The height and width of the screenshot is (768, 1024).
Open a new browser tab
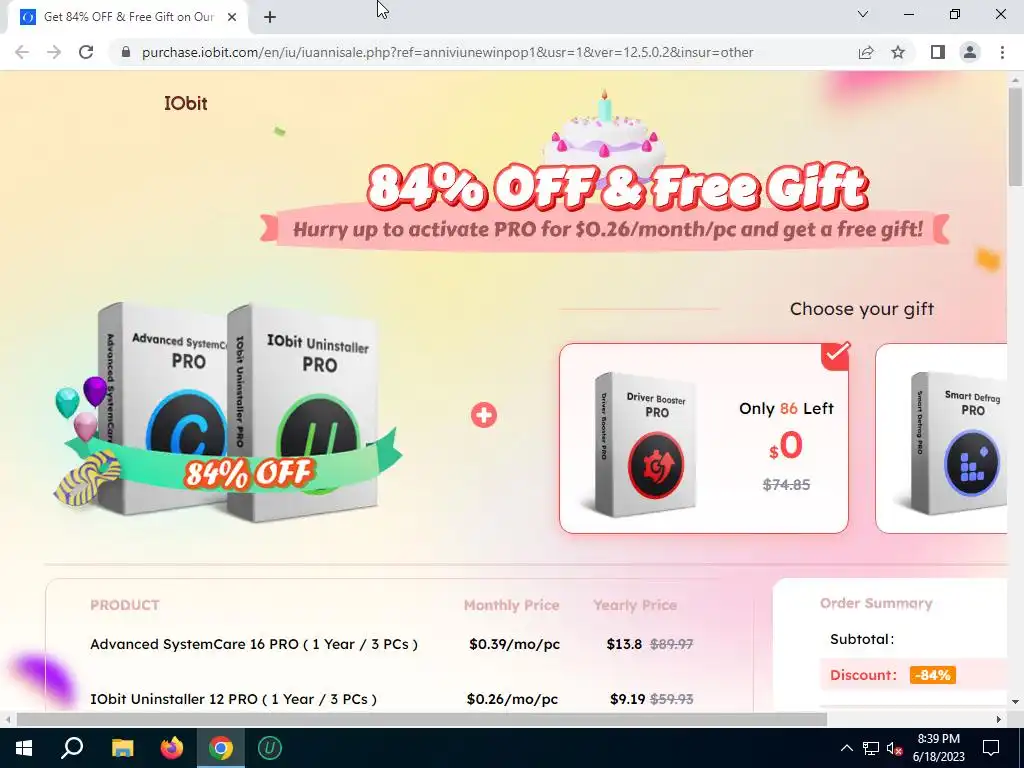(x=270, y=17)
